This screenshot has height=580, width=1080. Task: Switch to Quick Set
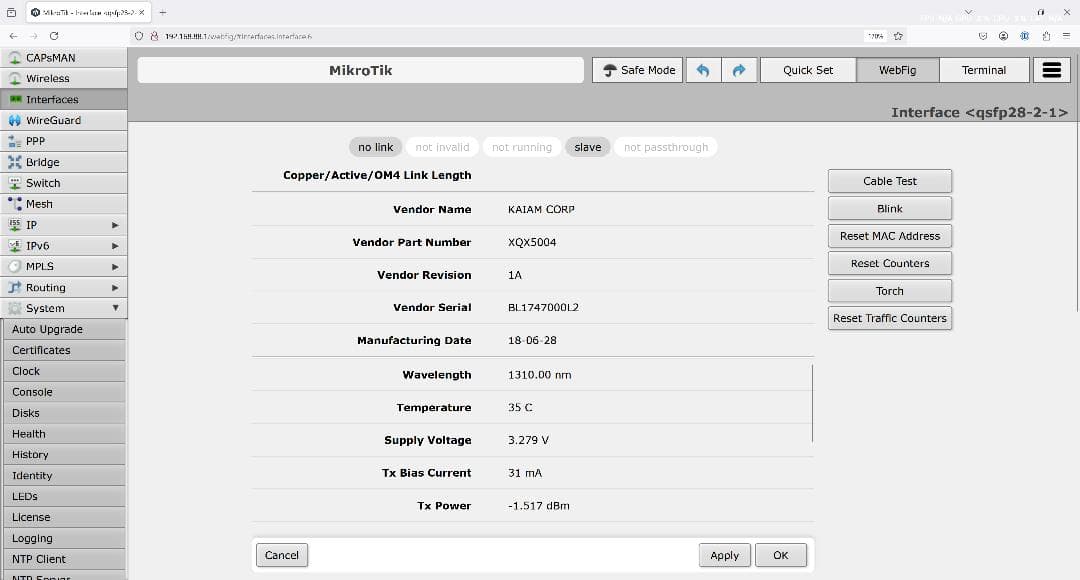click(x=808, y=70)
